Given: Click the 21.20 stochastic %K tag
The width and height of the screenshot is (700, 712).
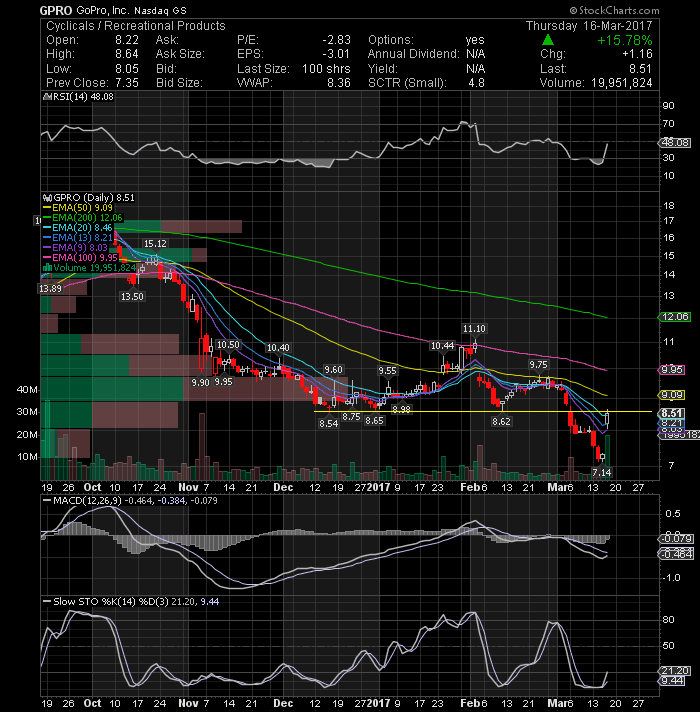Looking at the screenshot, I should coord(675,671).
